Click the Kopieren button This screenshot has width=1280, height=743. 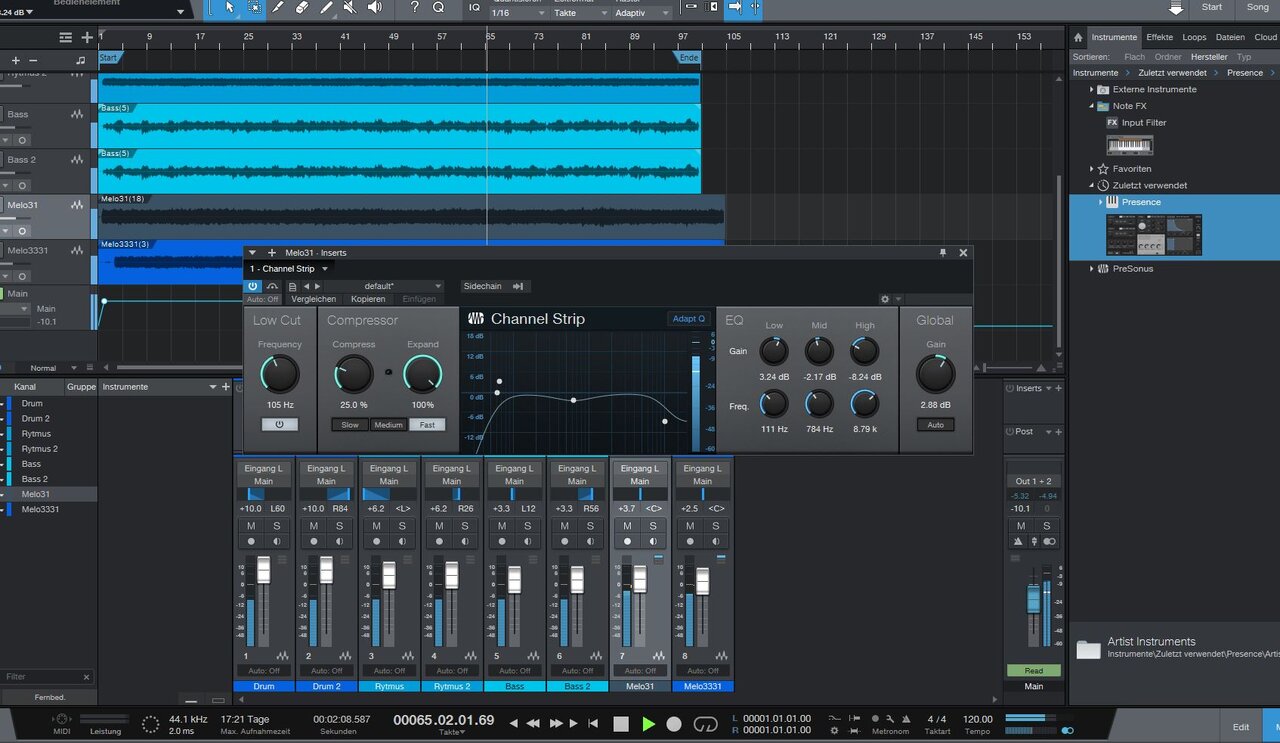point(368,300)
